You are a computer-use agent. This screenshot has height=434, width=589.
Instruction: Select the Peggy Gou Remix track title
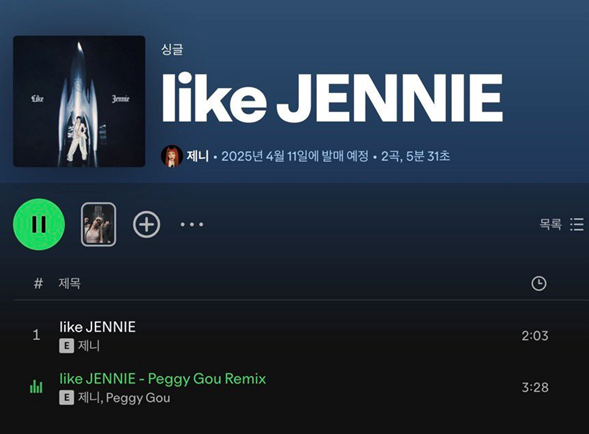[163, 379]
